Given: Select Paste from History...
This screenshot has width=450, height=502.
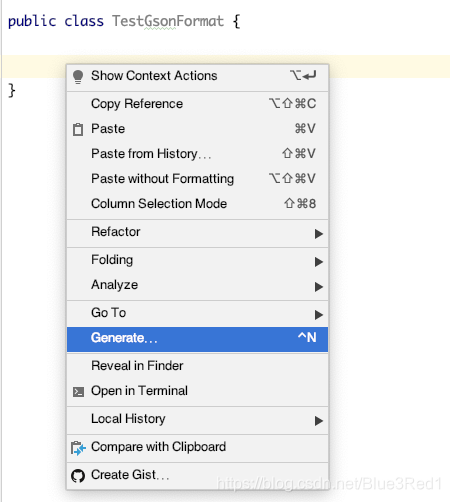Looking at the screenshot, I should coord(197,154).
